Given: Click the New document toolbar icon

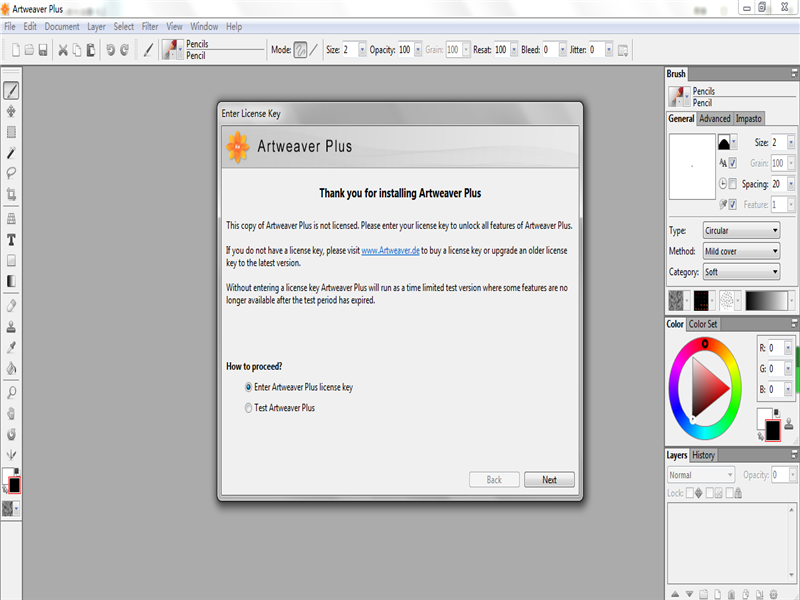Looking at the screenshot, I should click(x=16, y=49).
